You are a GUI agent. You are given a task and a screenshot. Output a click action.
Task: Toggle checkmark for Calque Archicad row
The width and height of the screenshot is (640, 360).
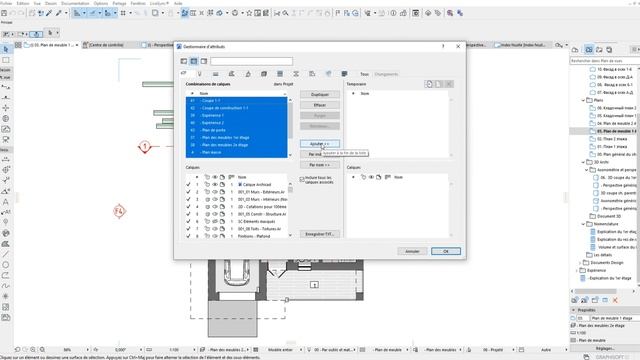pos(188,184)
